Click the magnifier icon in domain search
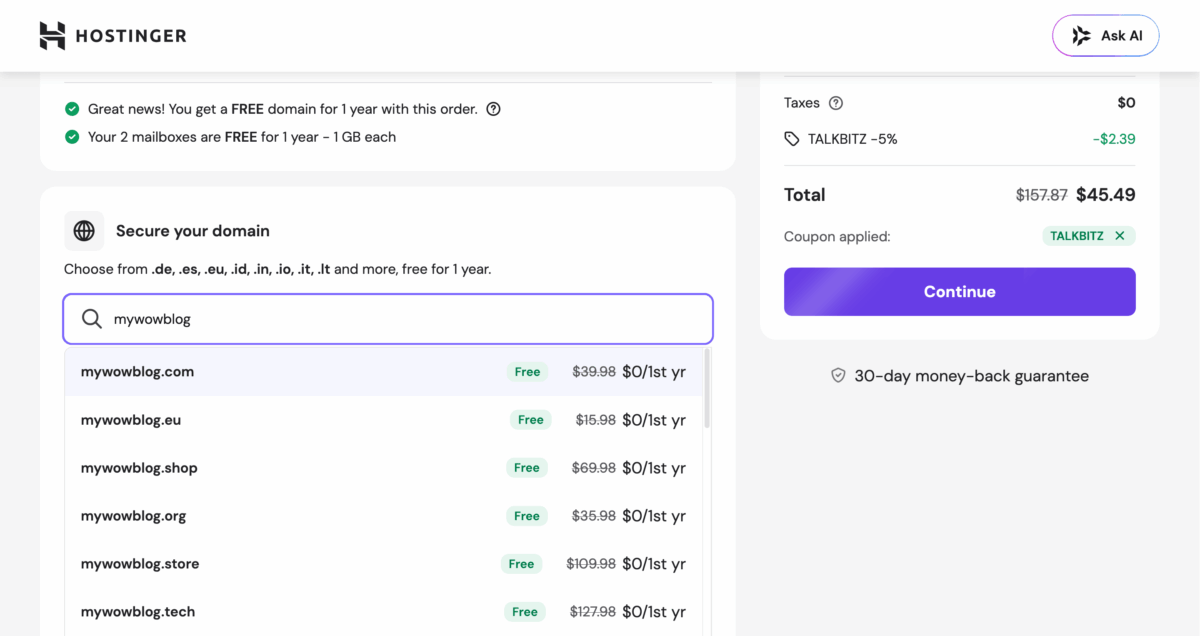Viewport: 1200px width, 636px height. click(x=91, y=319)
